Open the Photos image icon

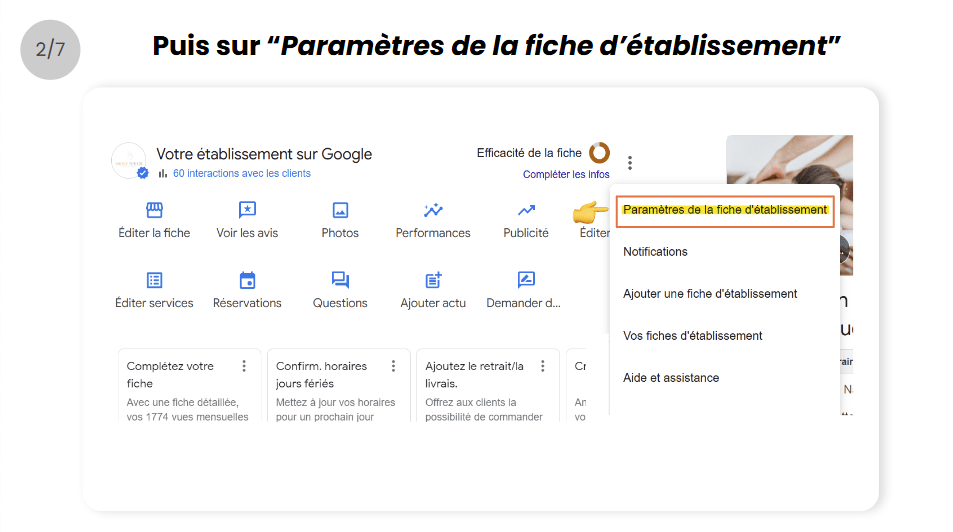(x=340, y=210)
